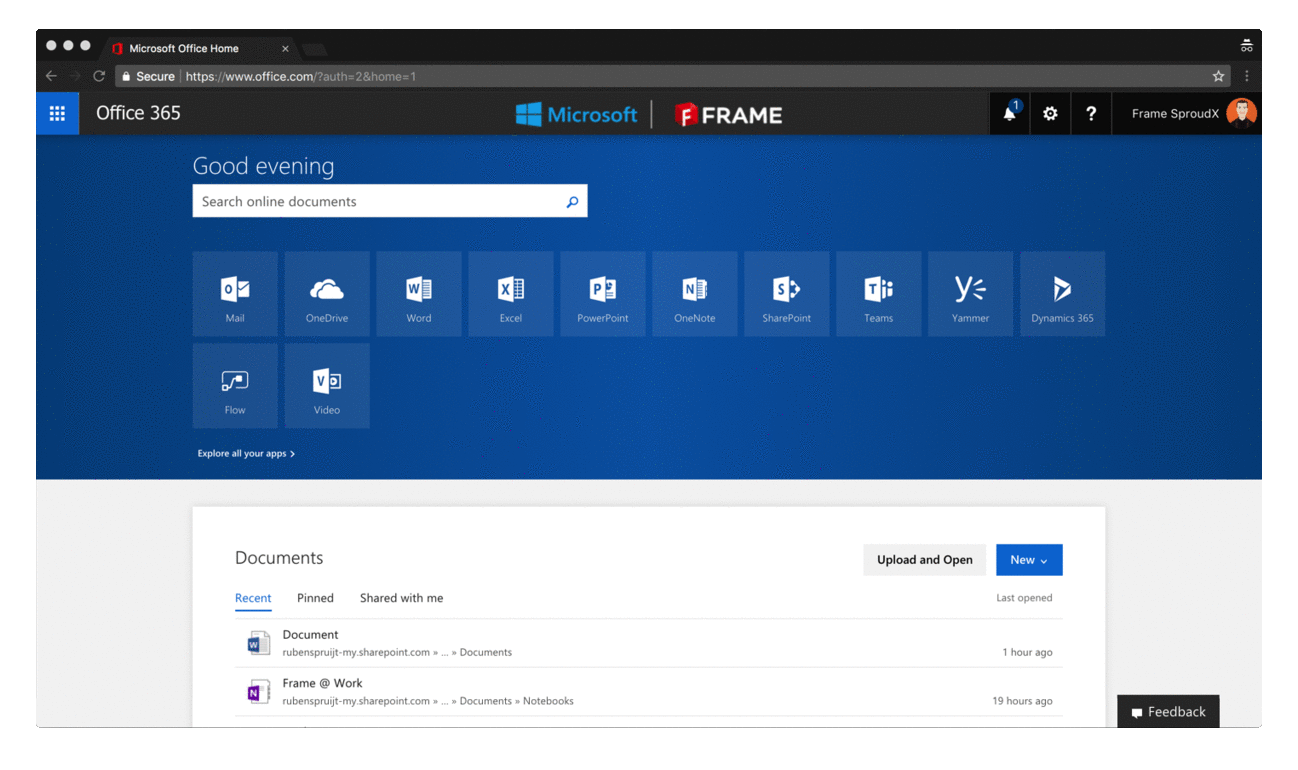Screen dimensions: 1298x770
Task: Open the app launcher waffle icon
Action: click(57, 113)
